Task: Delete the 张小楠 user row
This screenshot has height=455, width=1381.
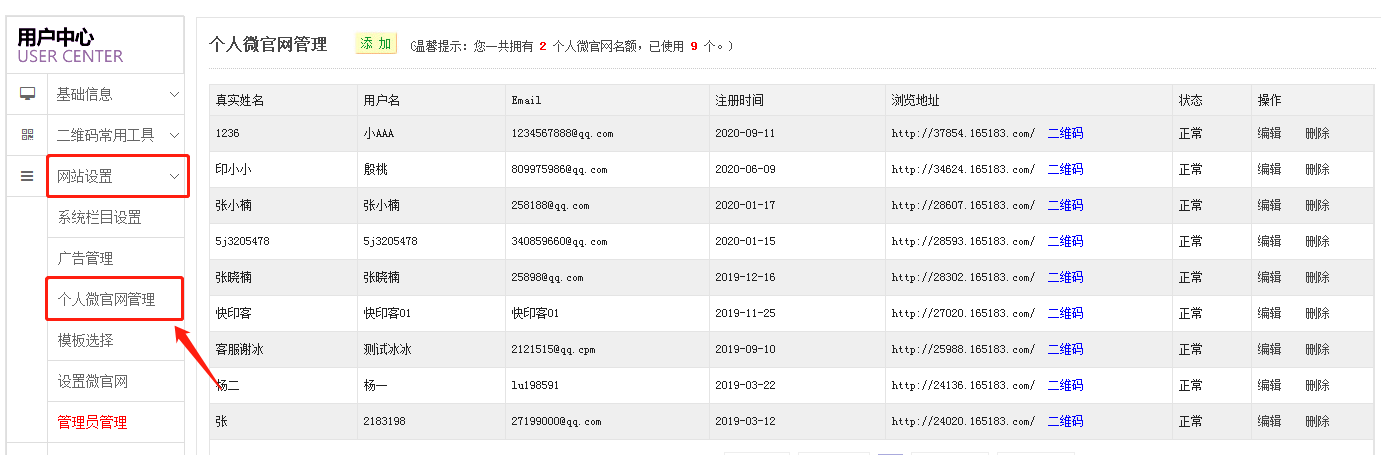Action: point(1317,205)
